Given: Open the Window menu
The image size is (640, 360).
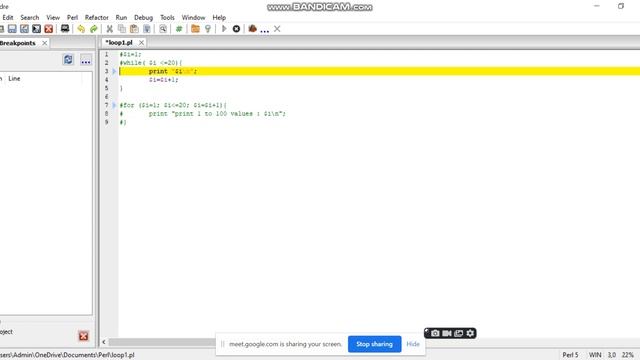Looking at the screenshot, I should point(193,18).
